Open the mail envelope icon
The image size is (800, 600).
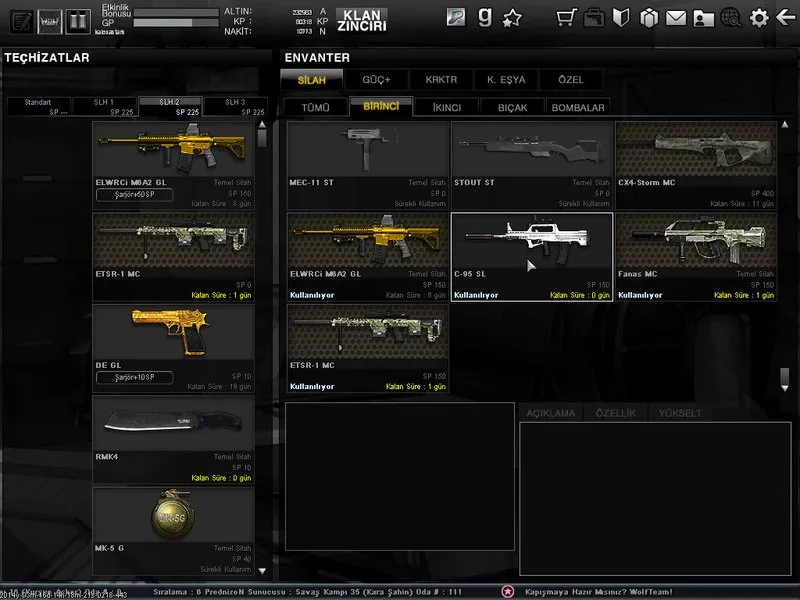click(676, 18)
